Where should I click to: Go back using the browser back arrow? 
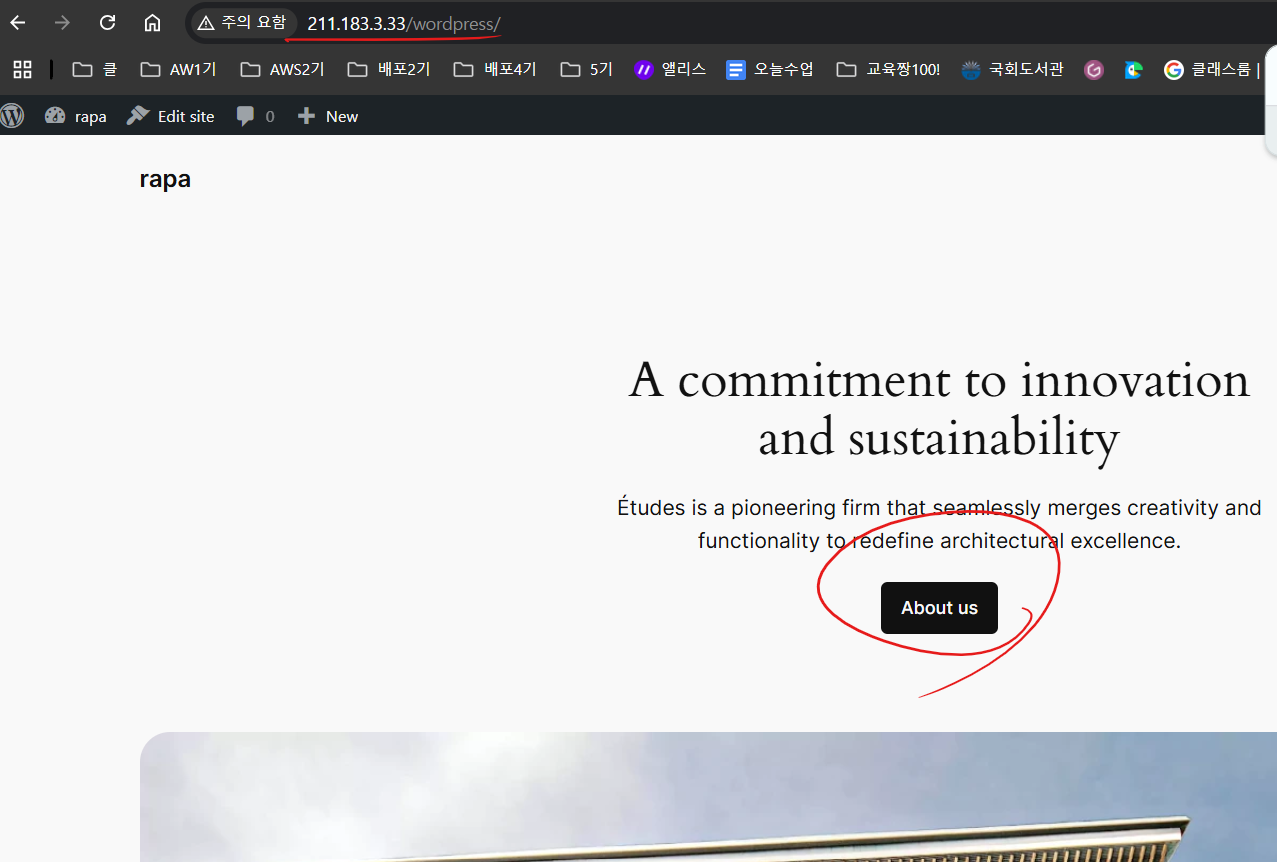pyautogui.click(x=18, y=22)
